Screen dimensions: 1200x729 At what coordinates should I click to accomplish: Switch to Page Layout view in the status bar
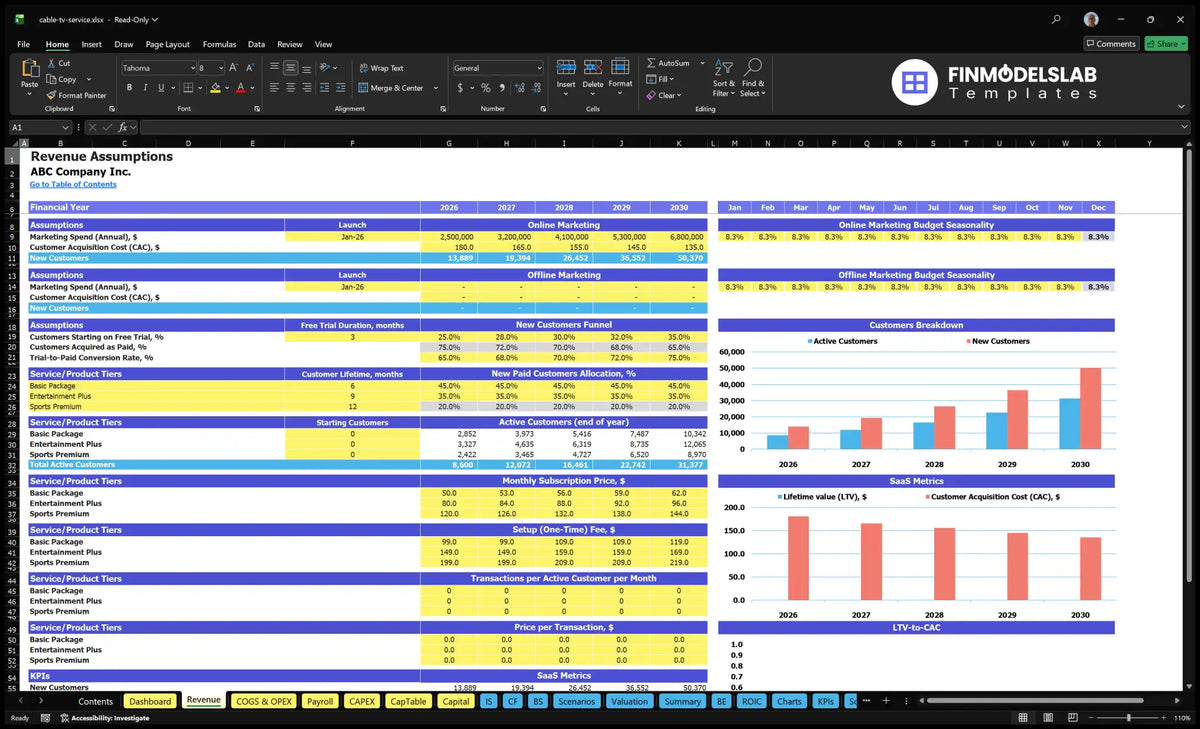click(1047, 718)
